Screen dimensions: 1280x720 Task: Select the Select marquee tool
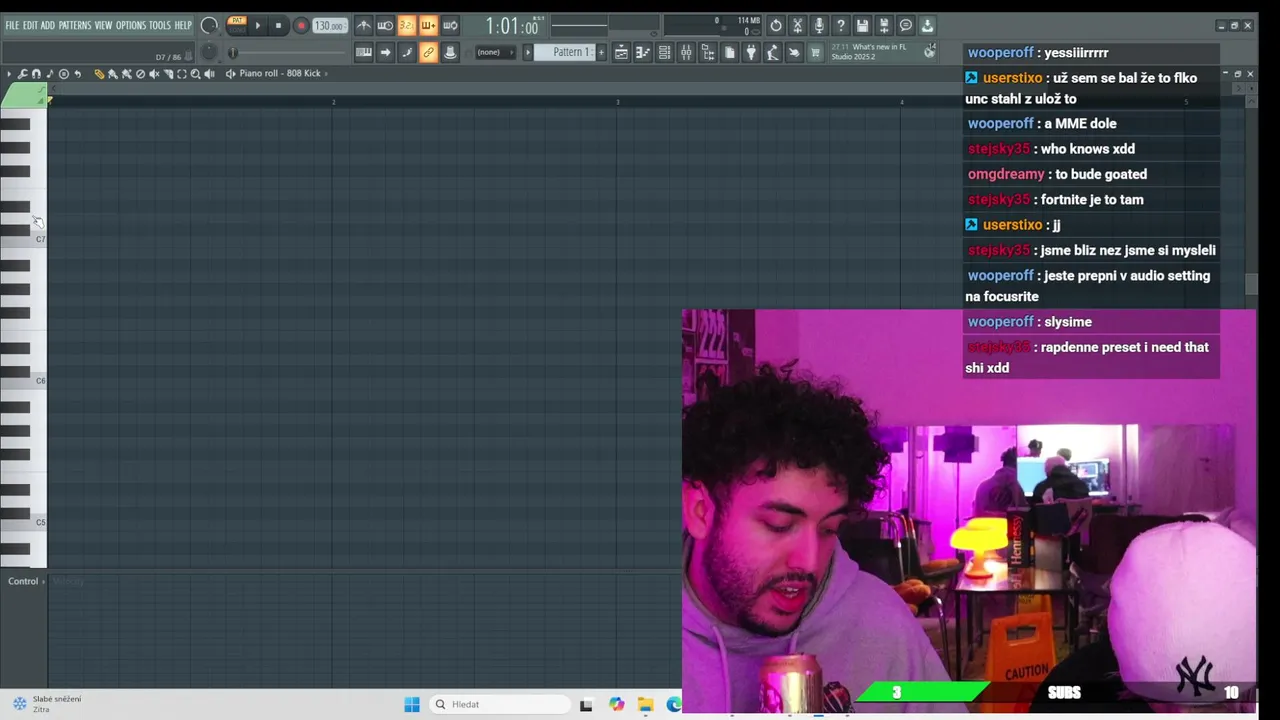[x=182, y=73]
